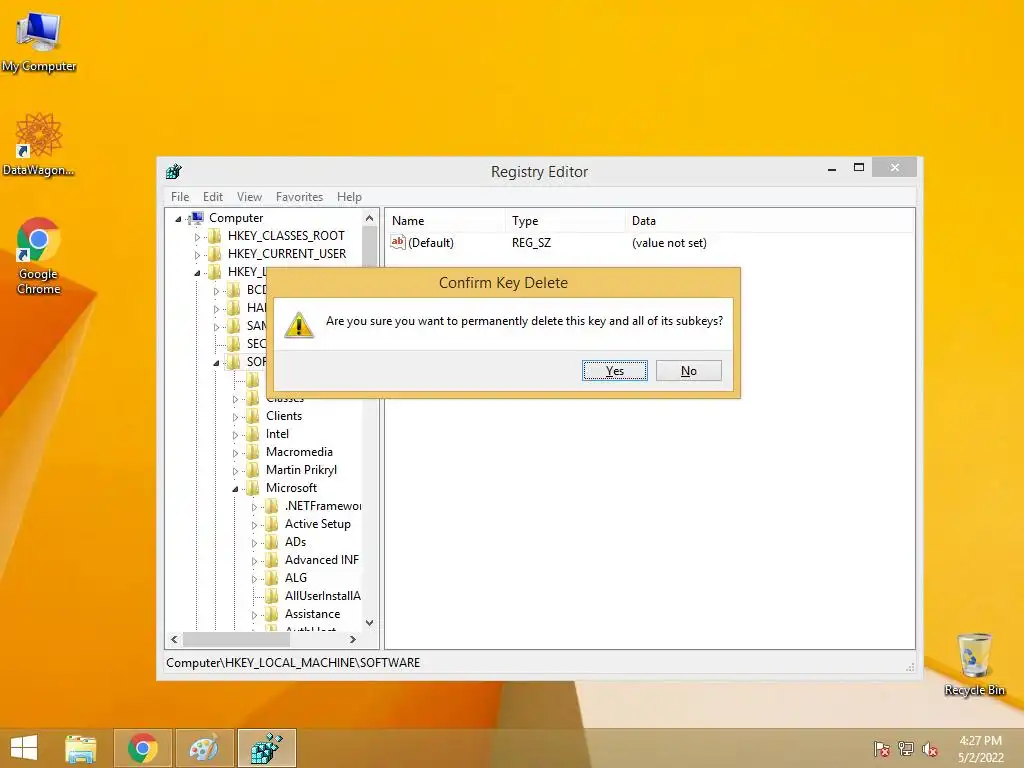Expand the Advanced INF key
Screen dimensions: 1024x768
tap(254, 561)
